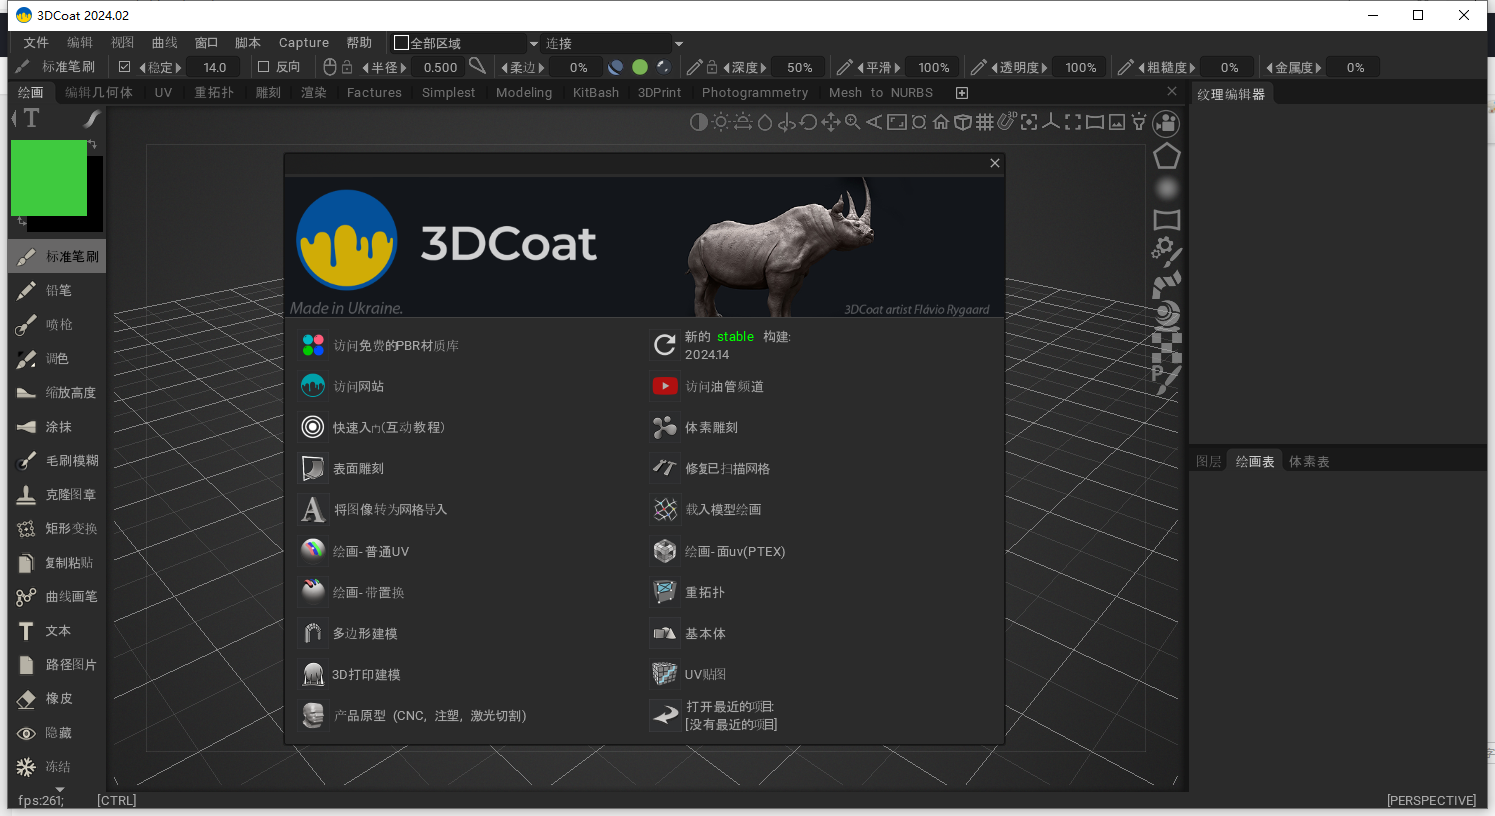This screenshot has width=1495, height=816.
Task: Click the green foreground color swatch
Action: coord(48,178)
